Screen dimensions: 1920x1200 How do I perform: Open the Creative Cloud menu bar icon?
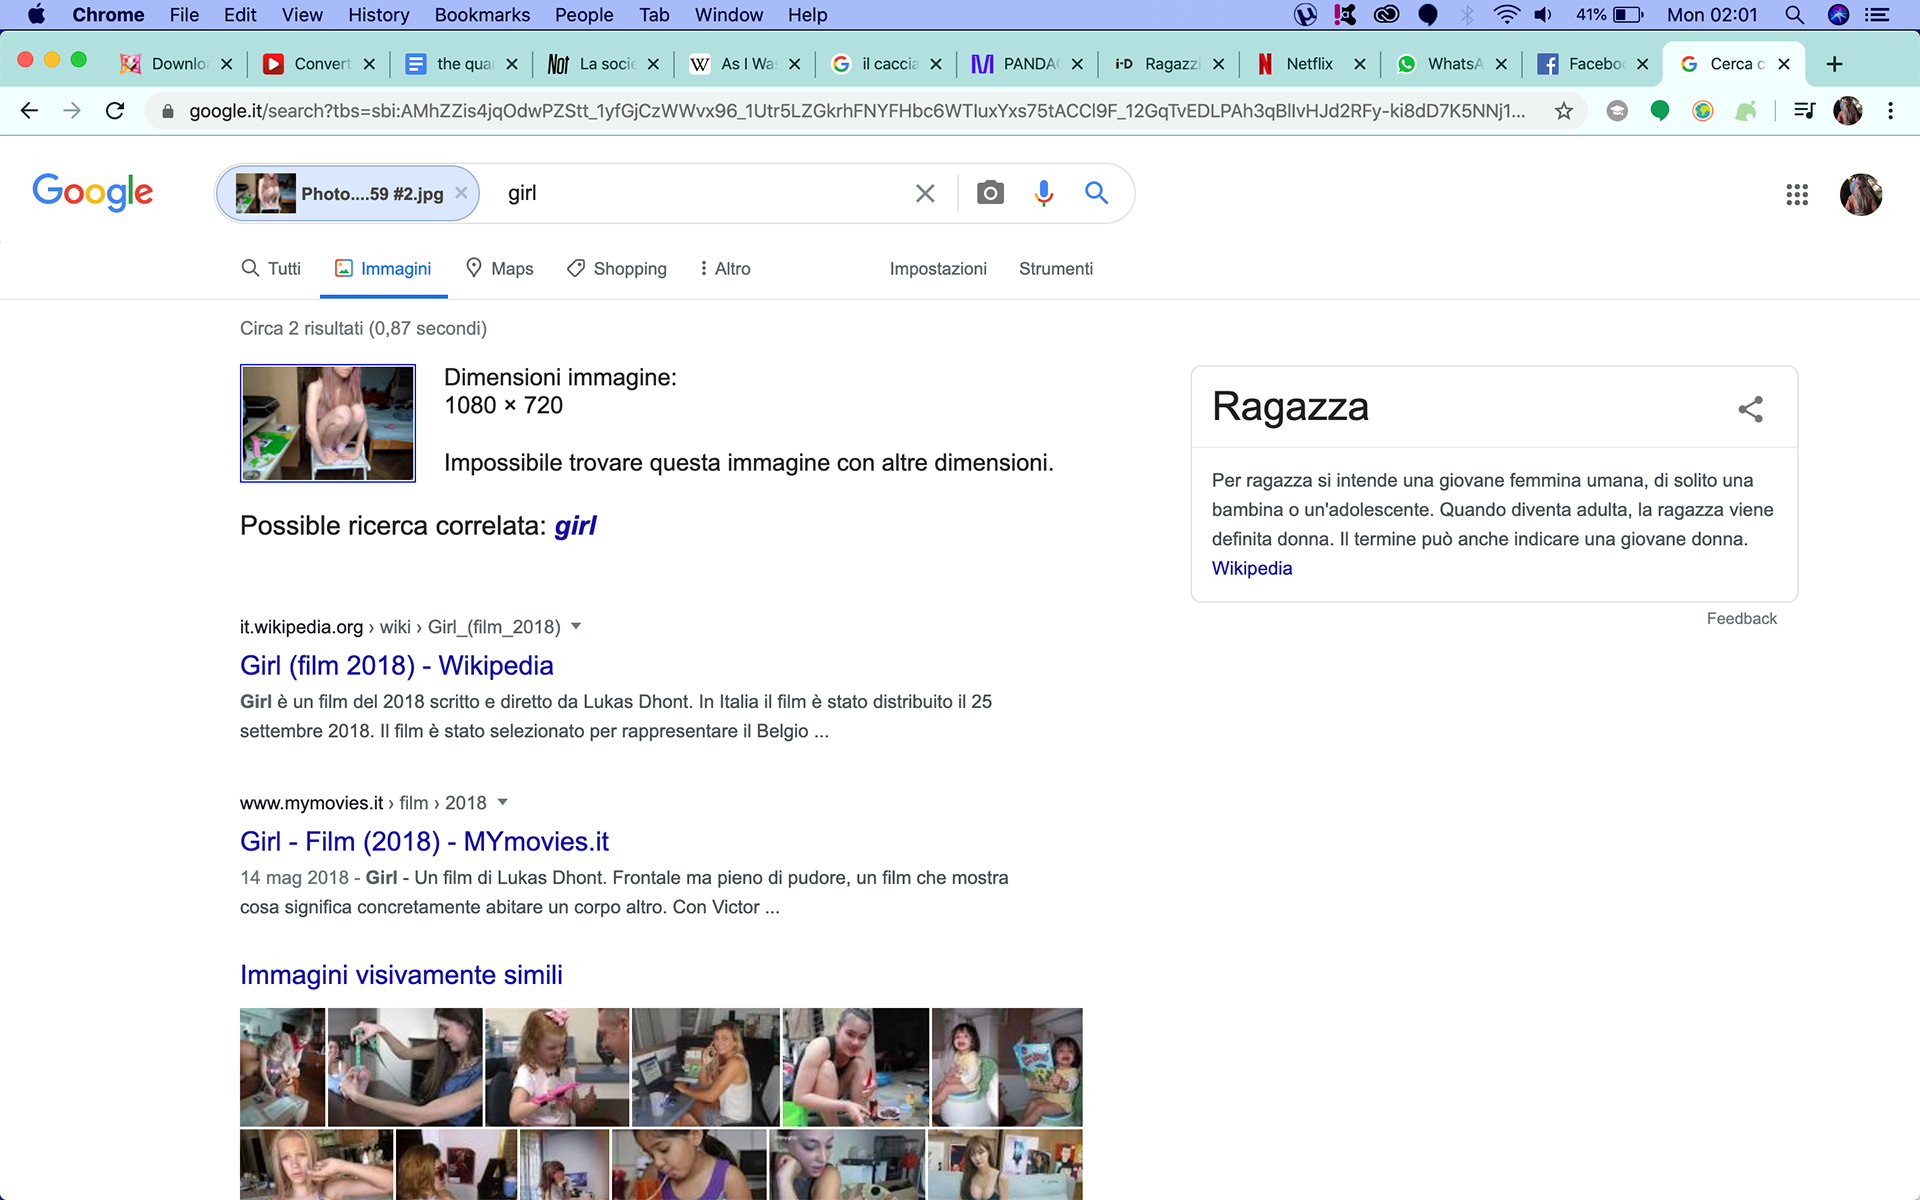click(1386, 15)
